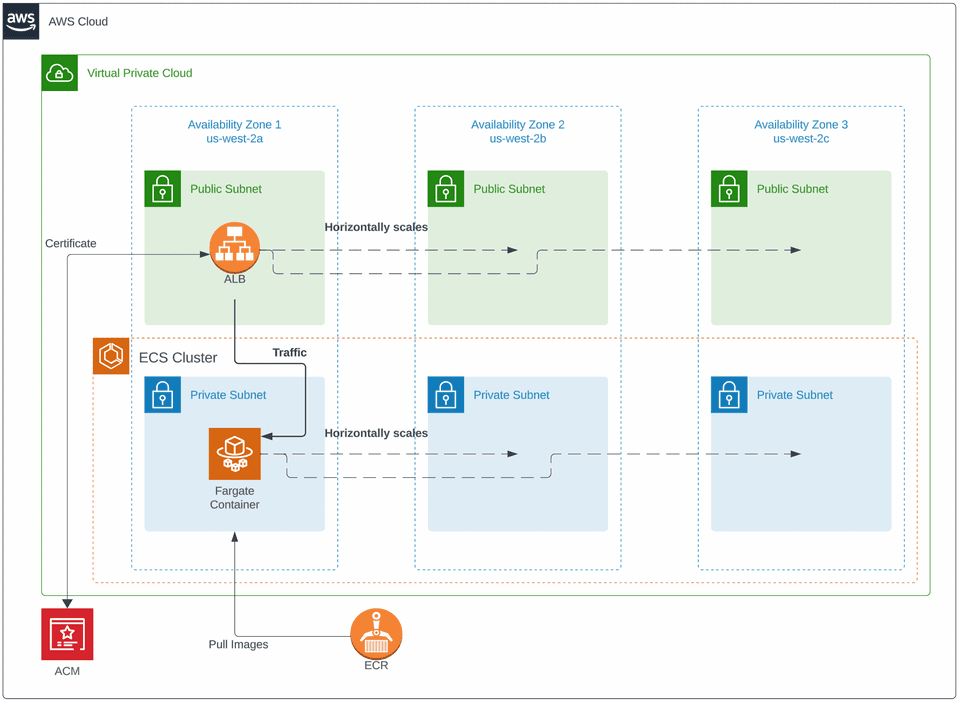Image resolution: width=960 pixels, height=702 pixels.
Task: Click Public Subnet text in Availability Zone 2
Action: coord(509,189)
